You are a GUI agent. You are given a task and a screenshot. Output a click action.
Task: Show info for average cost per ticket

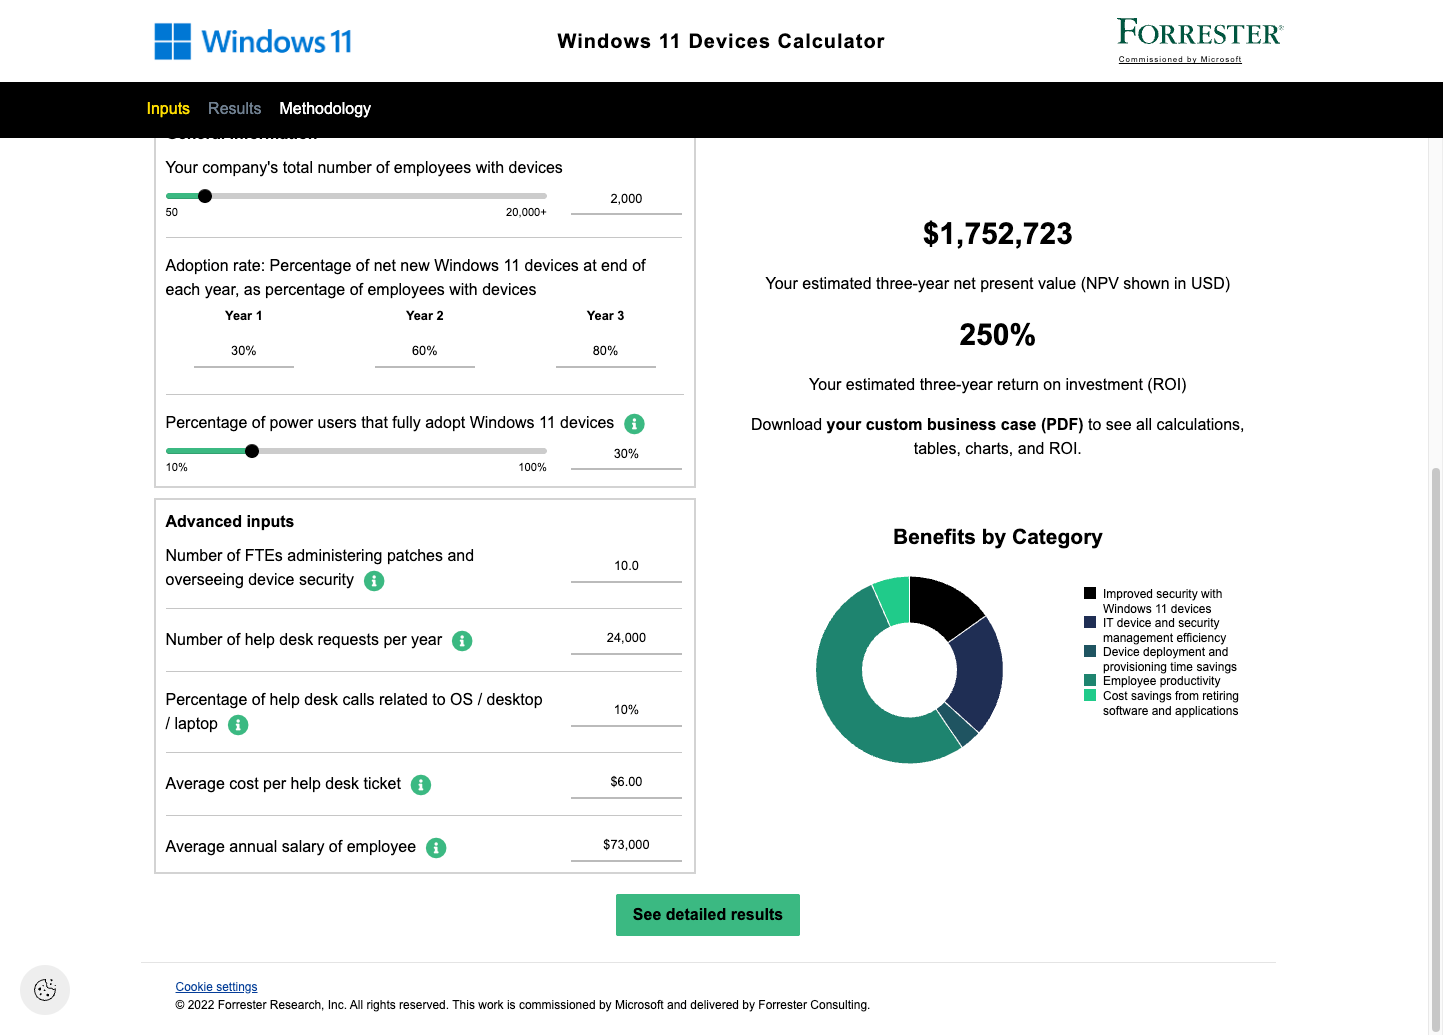421,785
